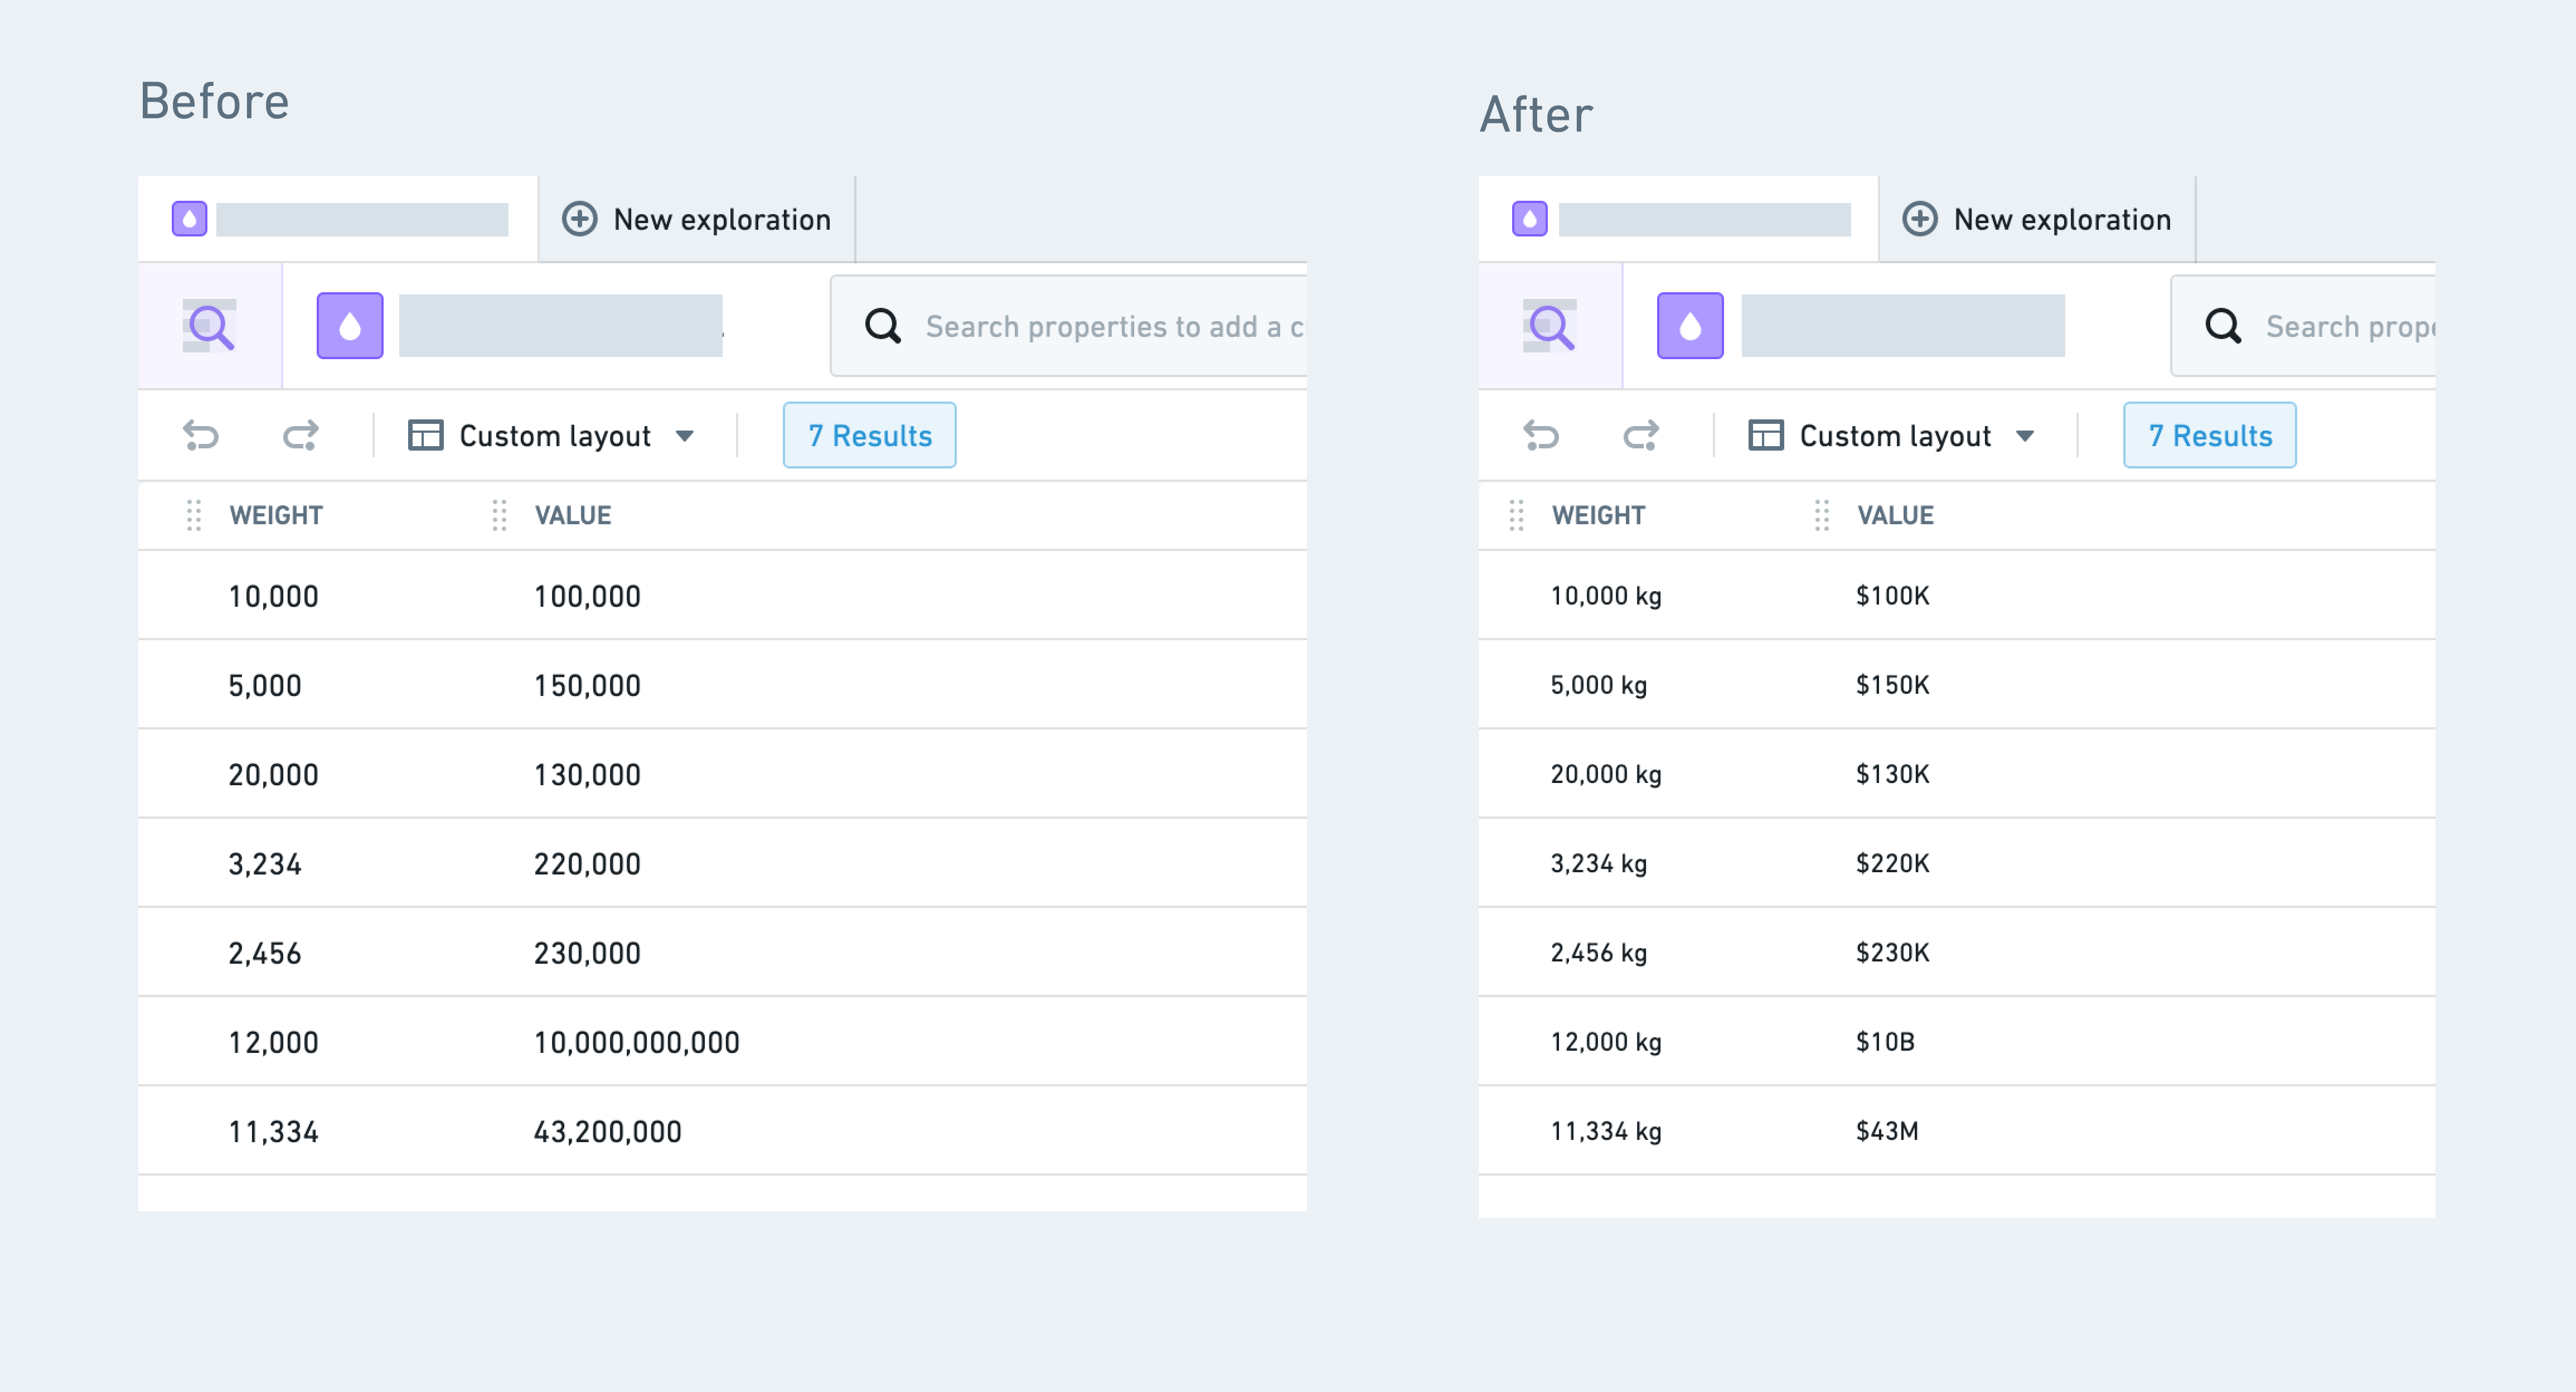Open the Custom layout dropdown in Before panel
The height and width of the screenshot is (1392, 2576).
coord(552,436)
